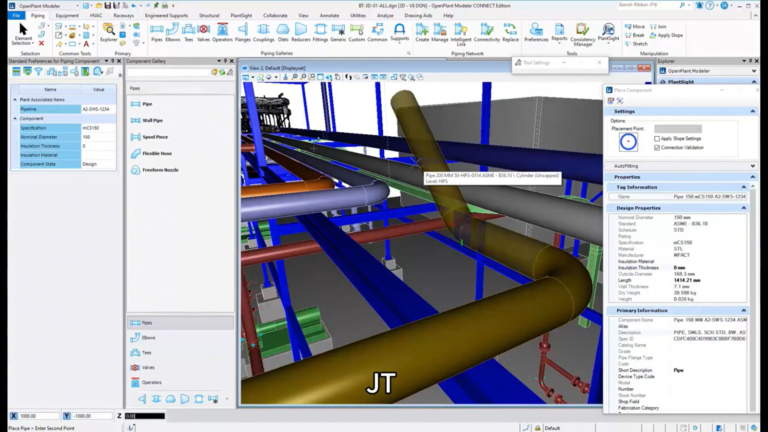The height and width of the screenshot is (432, 768).
Task: Open the Placement Point dropdown
Action: coord(678,129)
